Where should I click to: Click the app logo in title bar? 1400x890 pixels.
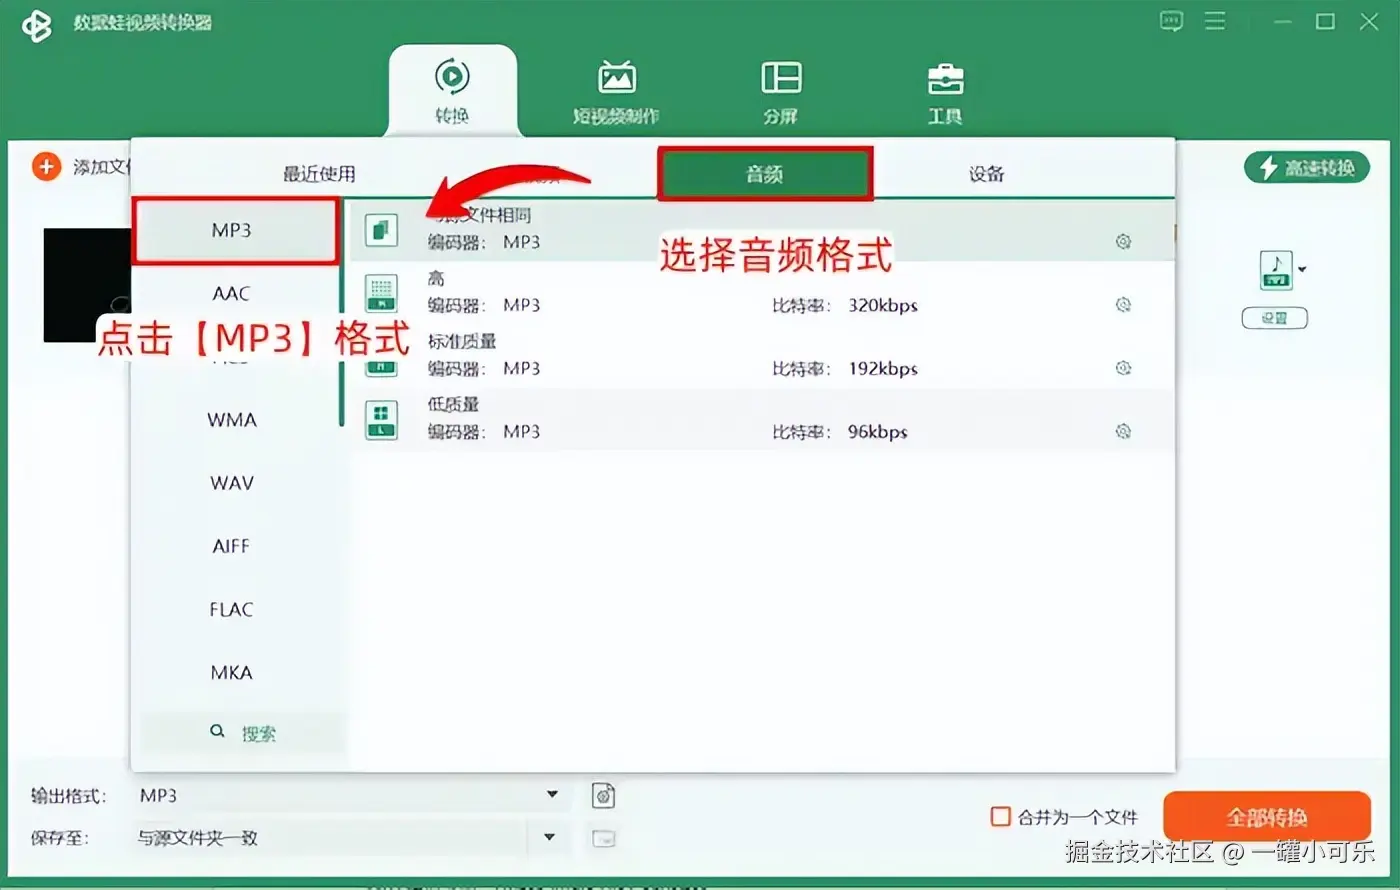(x=37, y=25)
